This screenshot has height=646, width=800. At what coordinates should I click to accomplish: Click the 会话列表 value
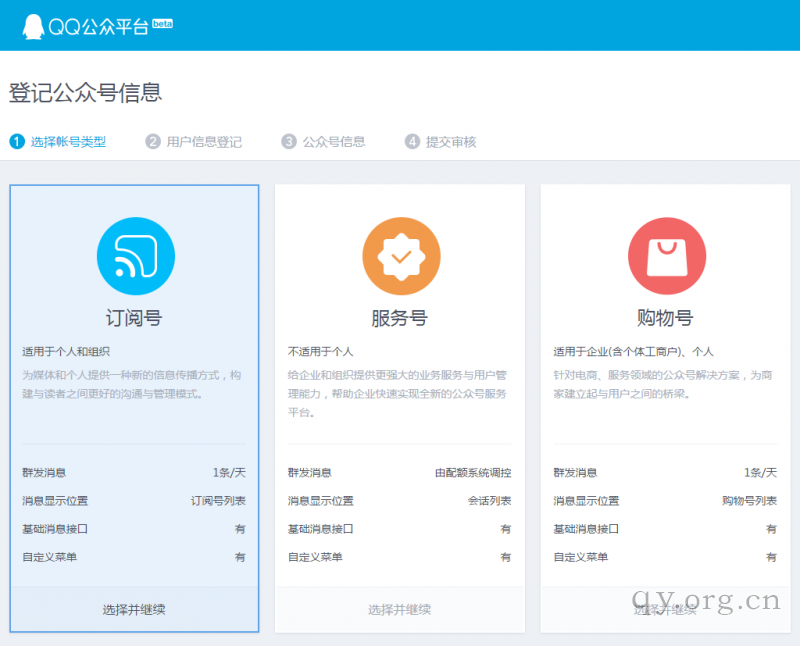pos(489,501)
